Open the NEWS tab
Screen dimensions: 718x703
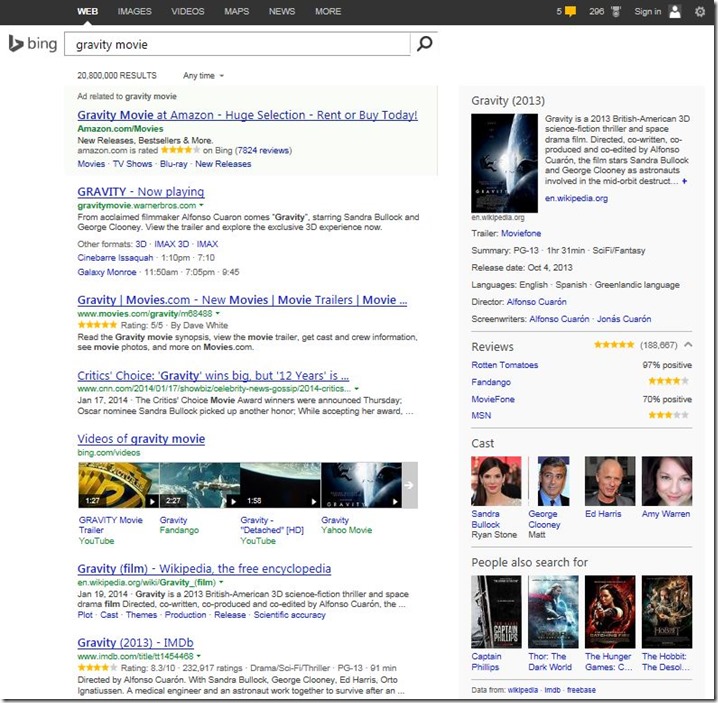pyautogui.click(x=282, y=11)
